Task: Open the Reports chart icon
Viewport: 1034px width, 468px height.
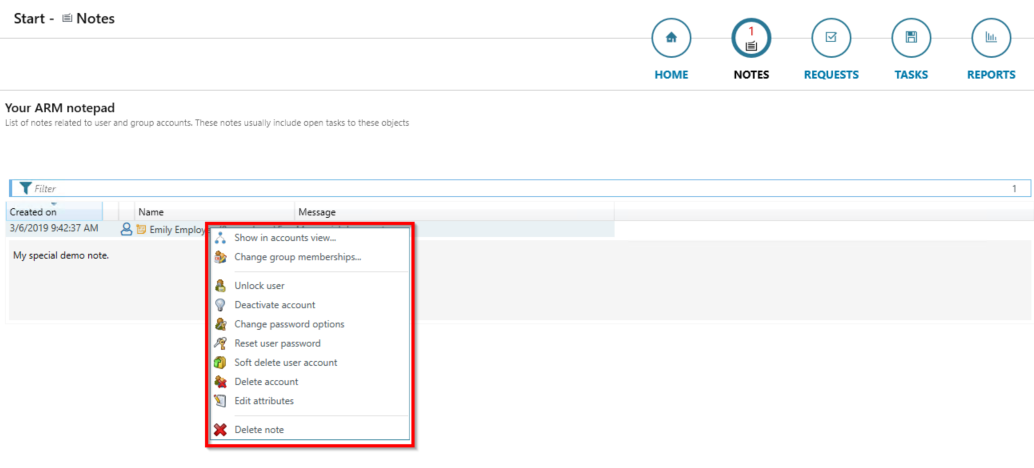Action: point(991,38)
